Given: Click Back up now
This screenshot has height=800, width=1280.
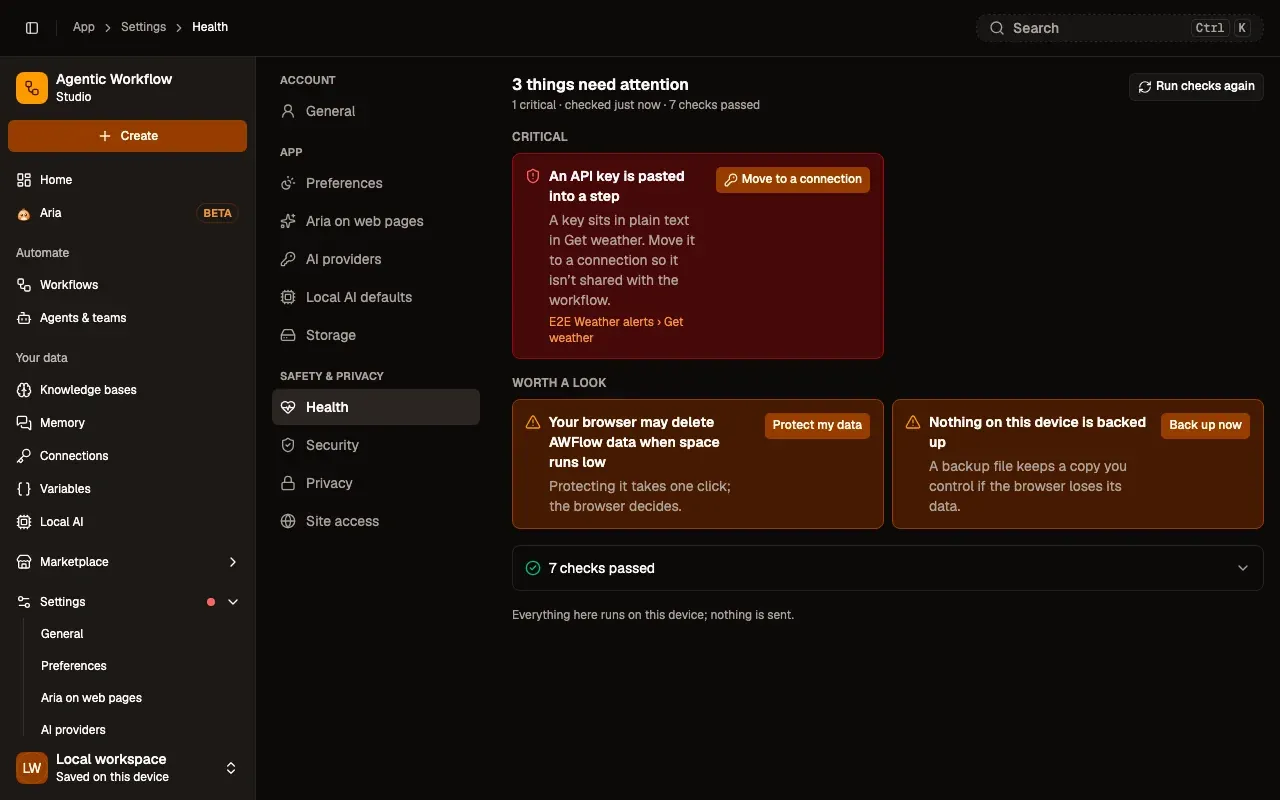Looking at the screenshot, I should 1205,425.
